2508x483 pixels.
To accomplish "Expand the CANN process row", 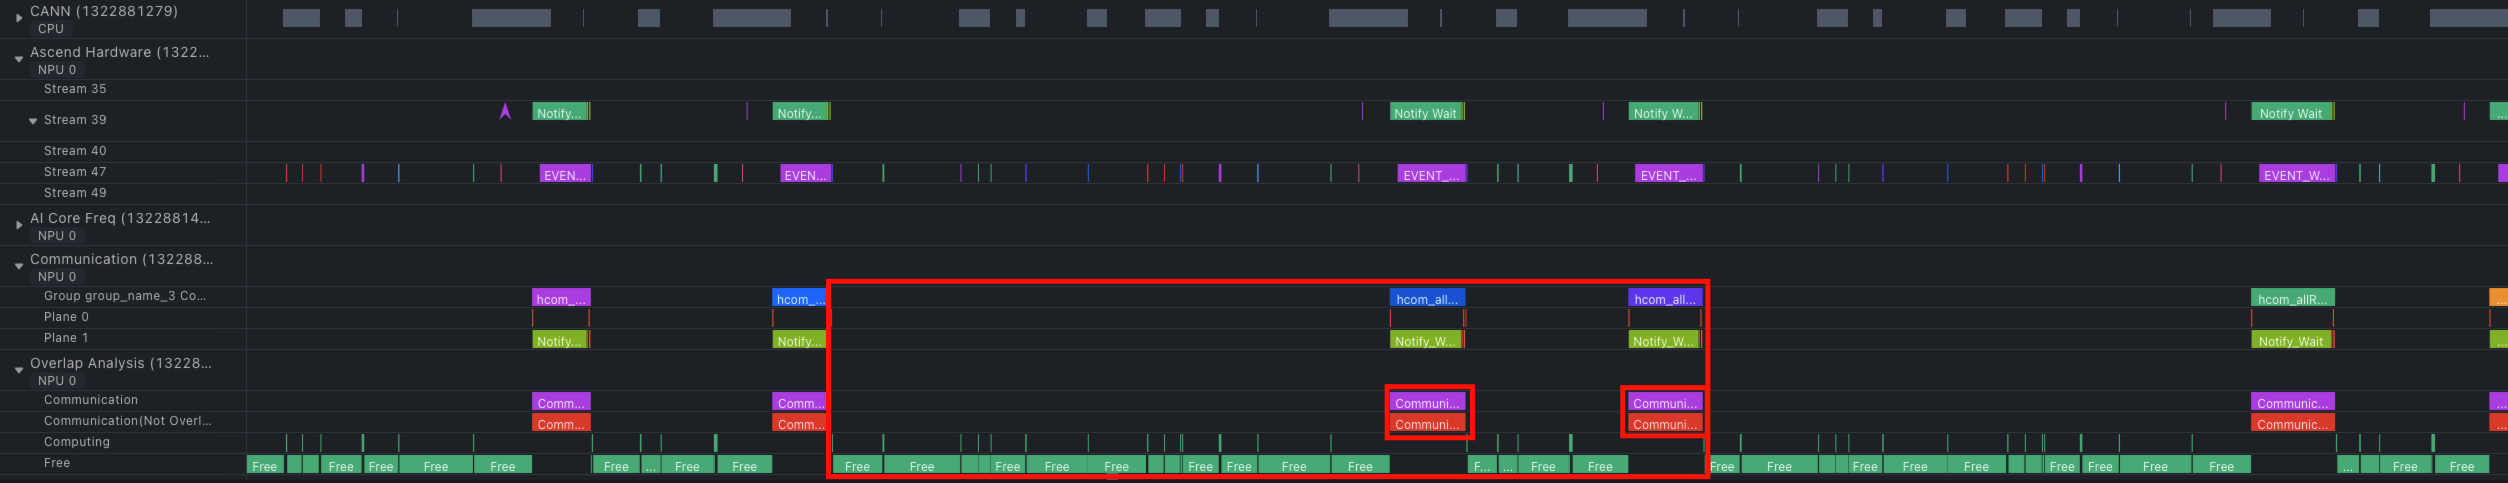I will tap(19, 18).
